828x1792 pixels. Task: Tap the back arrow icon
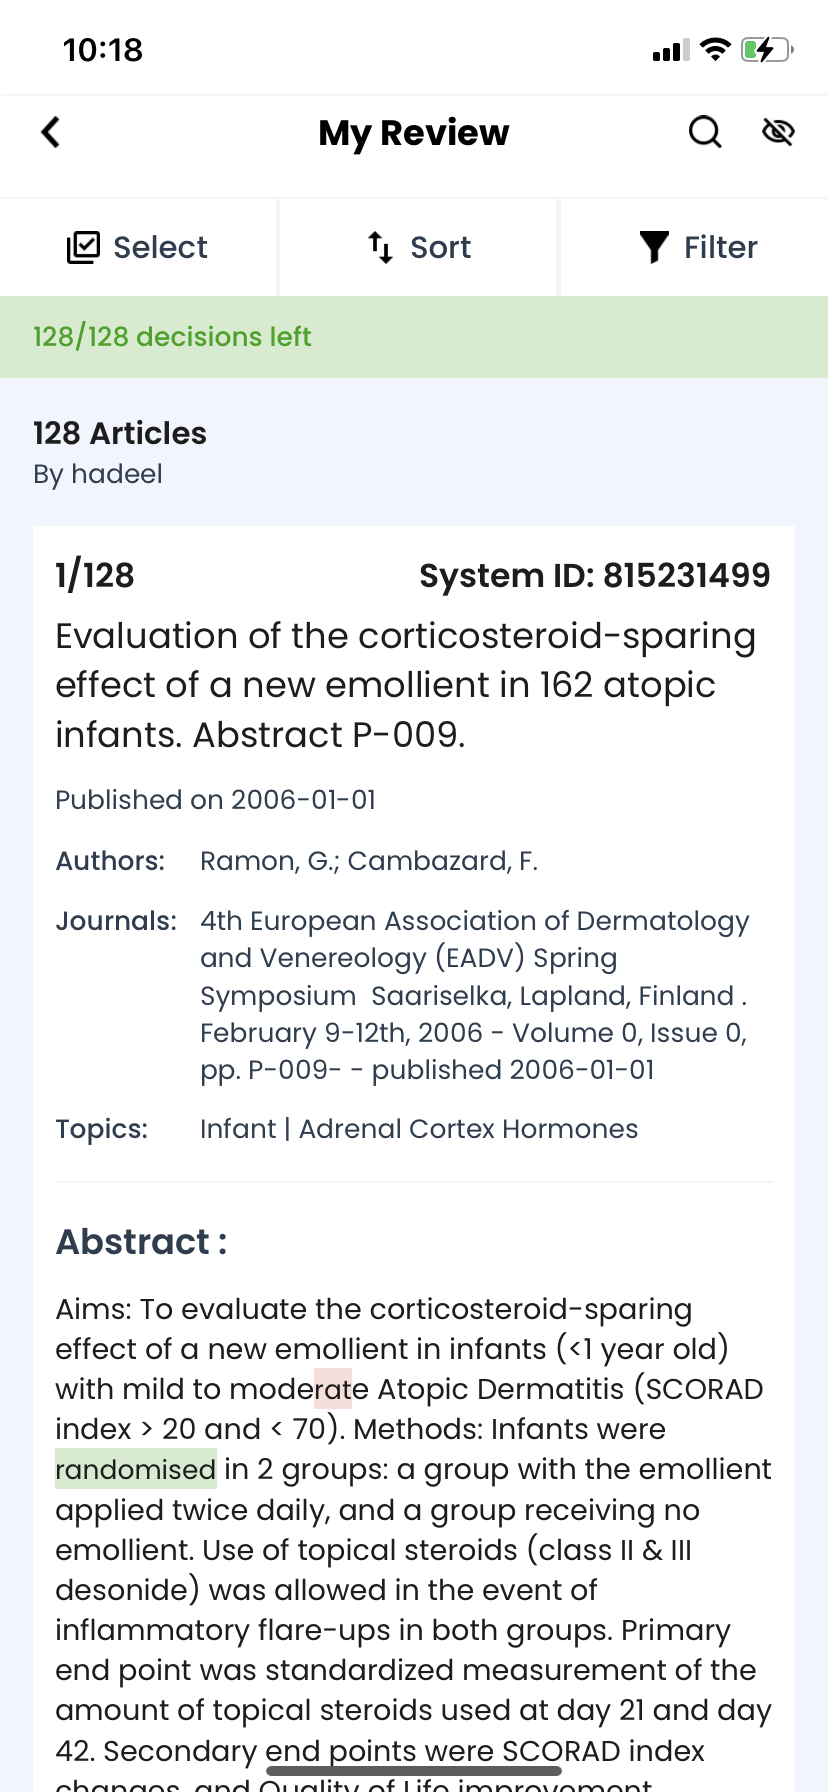[x=50, y=132]
